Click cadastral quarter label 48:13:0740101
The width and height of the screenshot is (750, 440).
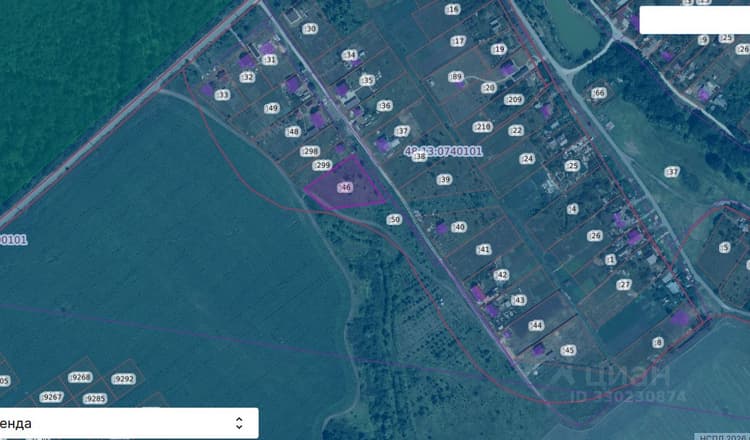[443, 151]
